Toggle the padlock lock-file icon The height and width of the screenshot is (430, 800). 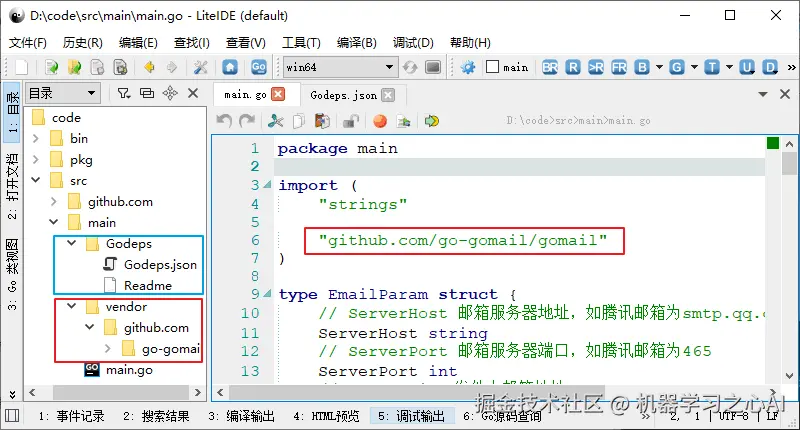click(x=351, y=121)
